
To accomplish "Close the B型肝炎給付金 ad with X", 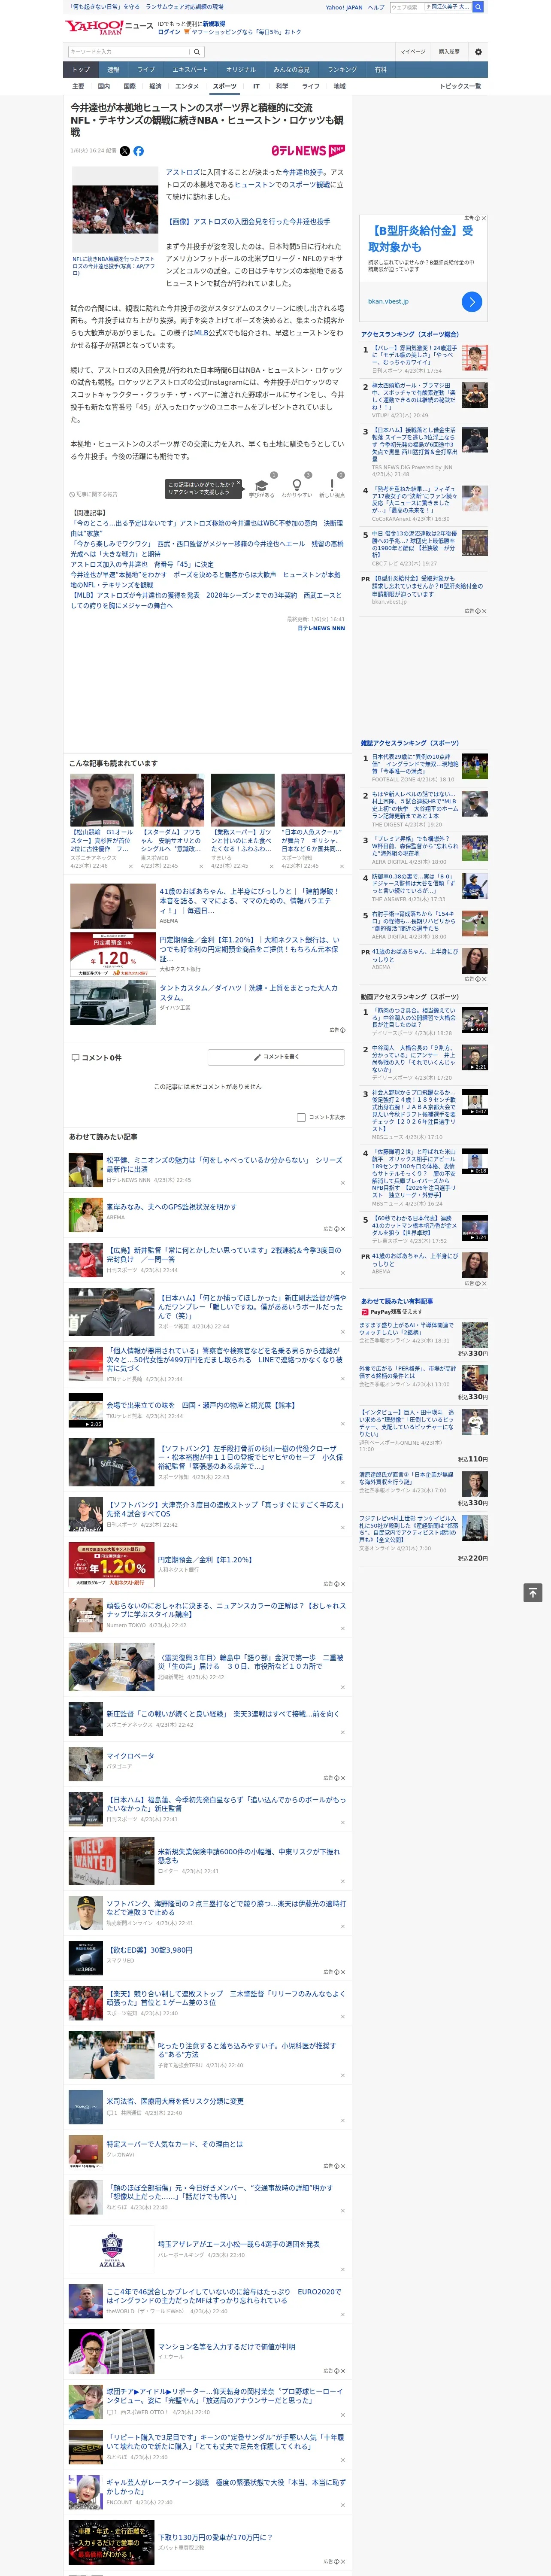I will click(x=484, y=218).
